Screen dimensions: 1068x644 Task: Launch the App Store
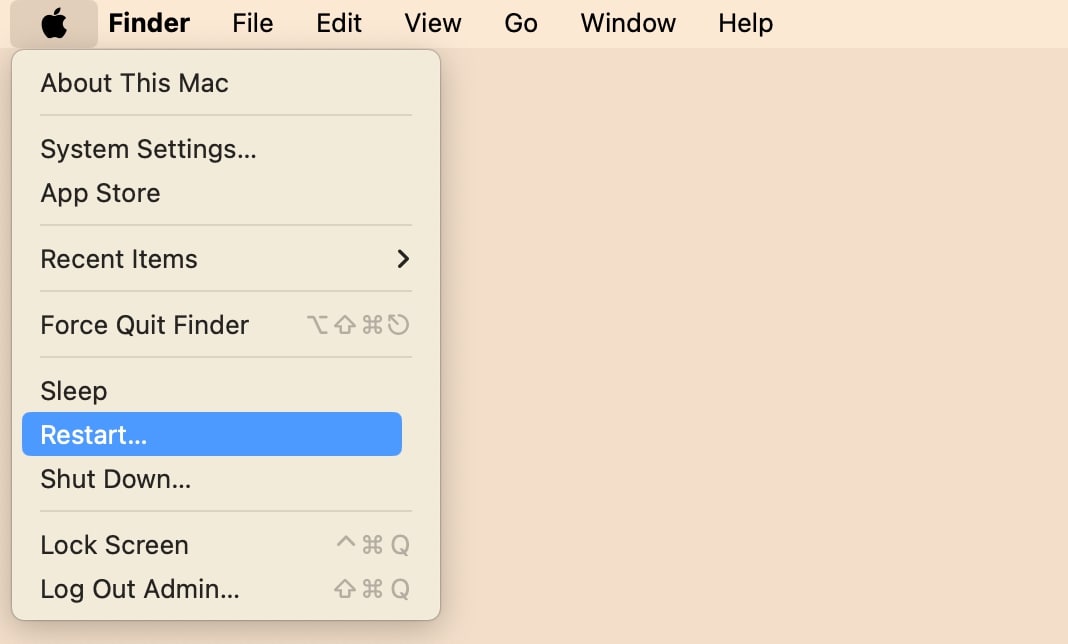pyautogui.click(x=100, y=193)
